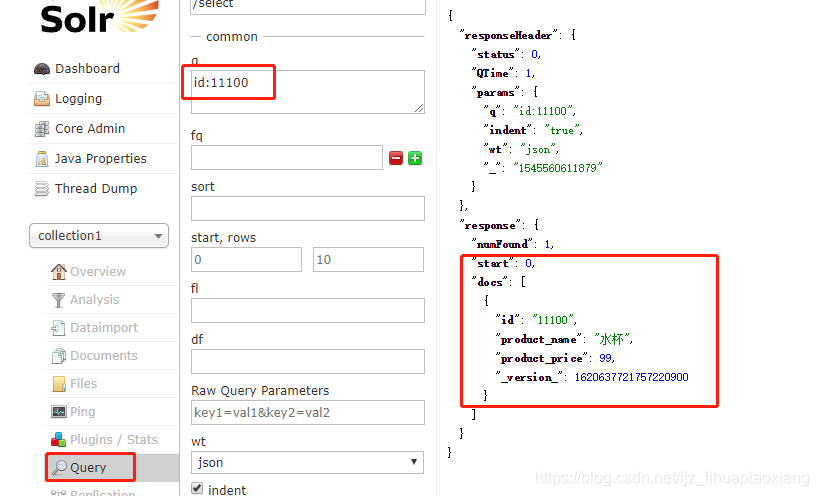Go to the Documents page
Screen dimensions: 818x496
[104, 356]
